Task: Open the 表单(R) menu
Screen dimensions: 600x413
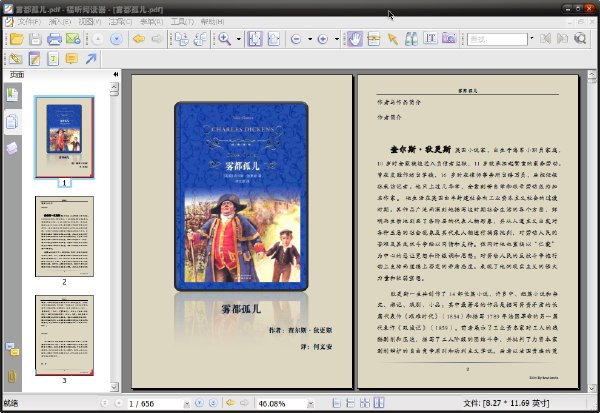Action: [151, 22]
